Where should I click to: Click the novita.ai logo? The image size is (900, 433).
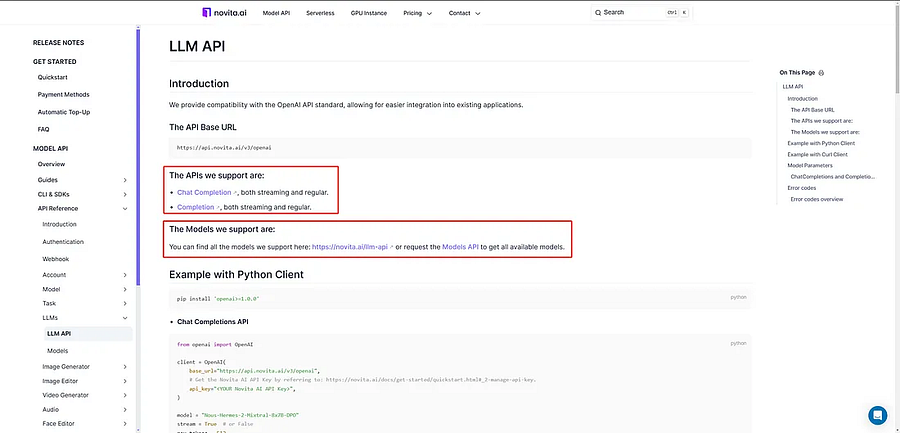tap(224, 13)
